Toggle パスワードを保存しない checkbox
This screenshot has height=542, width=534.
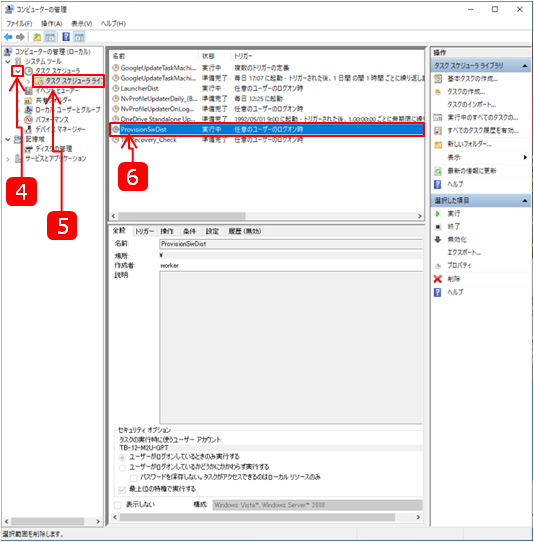133,478
